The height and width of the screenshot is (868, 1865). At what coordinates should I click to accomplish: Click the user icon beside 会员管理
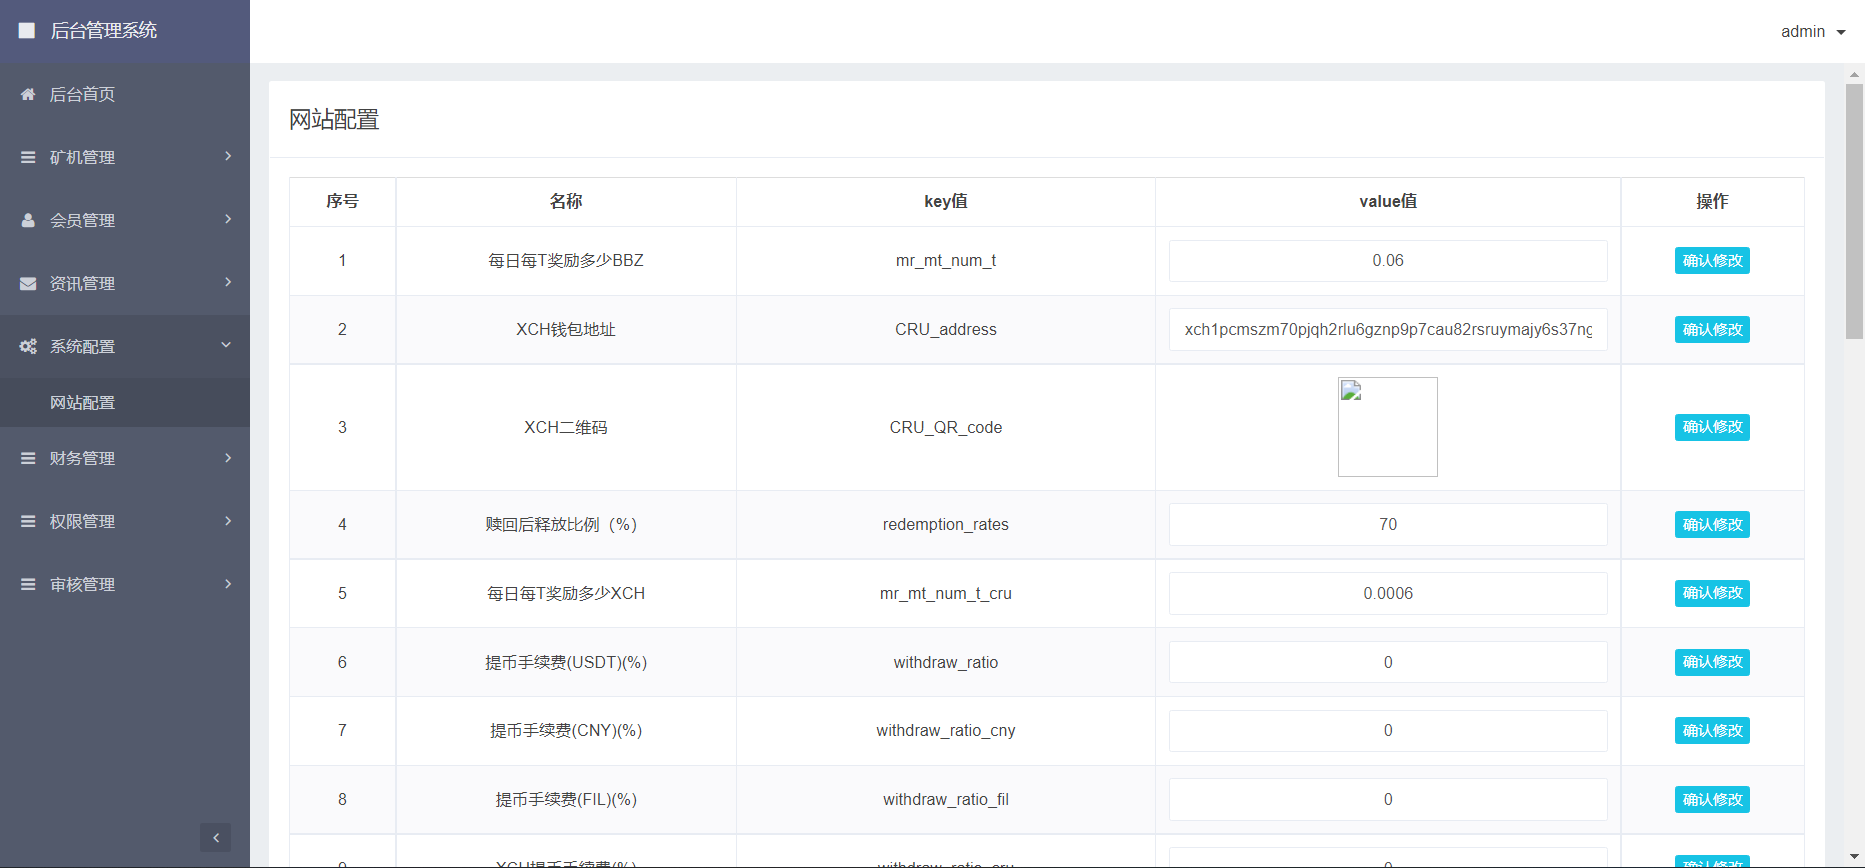click(28, 220)
